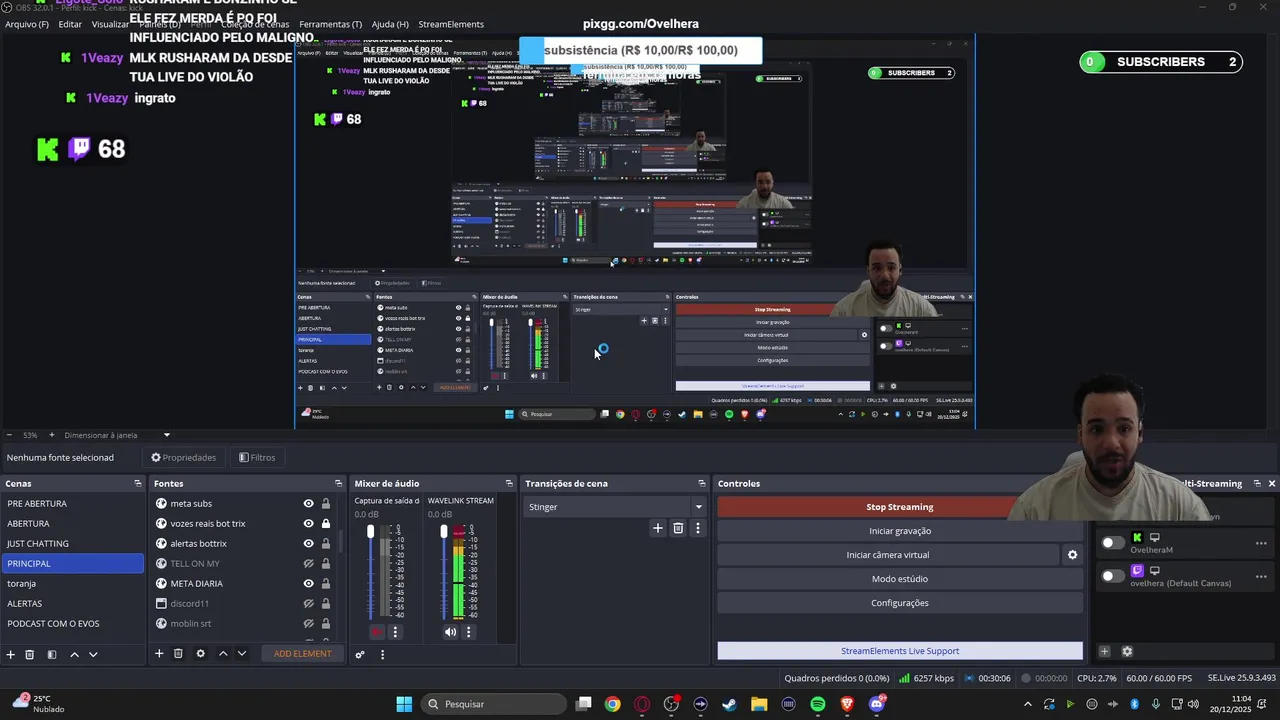Move source down in Fontes toolbar
The width and height of the screenshot is (1280, 720).
coord(241,653)
